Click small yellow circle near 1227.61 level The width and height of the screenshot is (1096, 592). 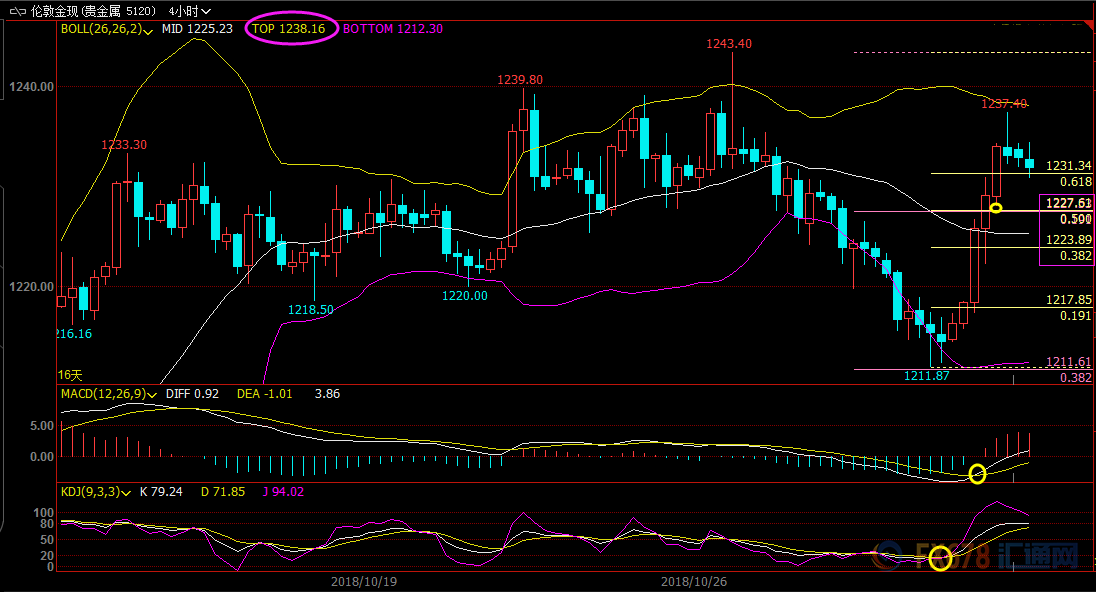tap(996, 208)
